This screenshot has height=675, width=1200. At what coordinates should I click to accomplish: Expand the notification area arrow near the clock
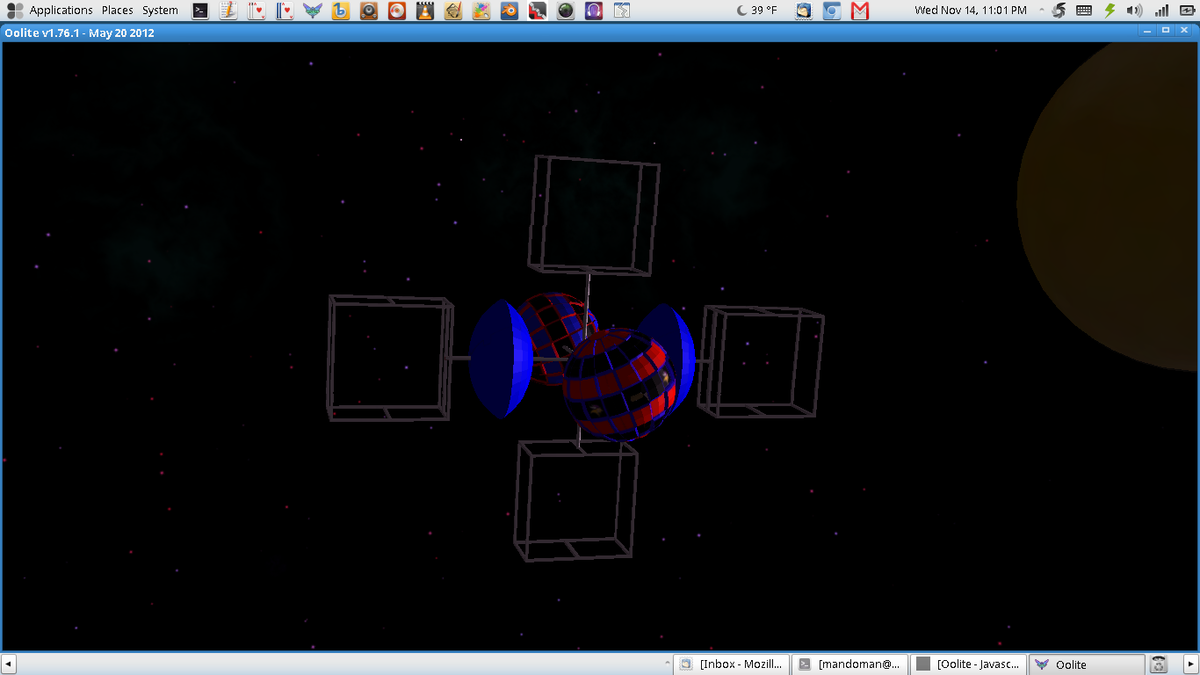pyautogui.click(x=1042, y=10)
